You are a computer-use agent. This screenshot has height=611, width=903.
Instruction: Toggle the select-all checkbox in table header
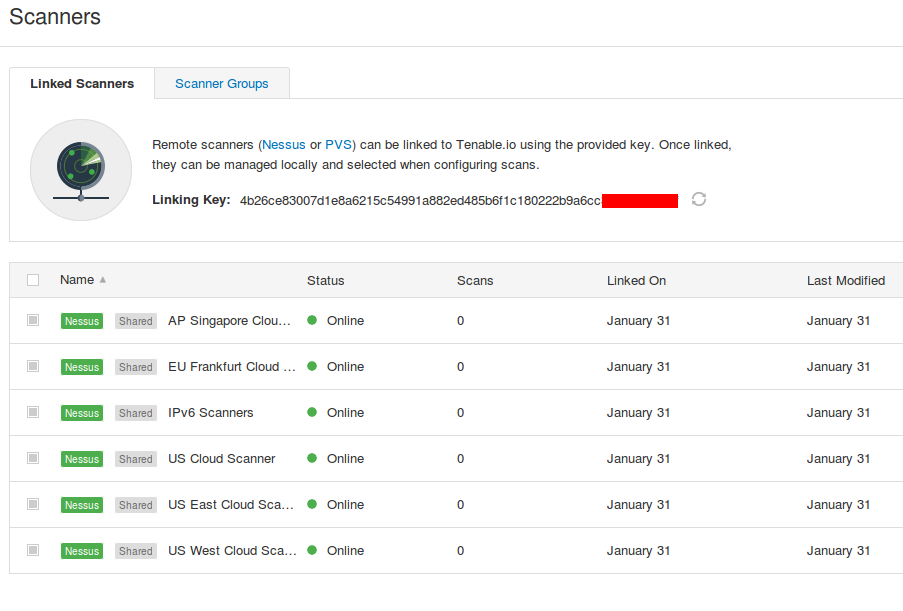pyautogui.click(x=33, y=280)
